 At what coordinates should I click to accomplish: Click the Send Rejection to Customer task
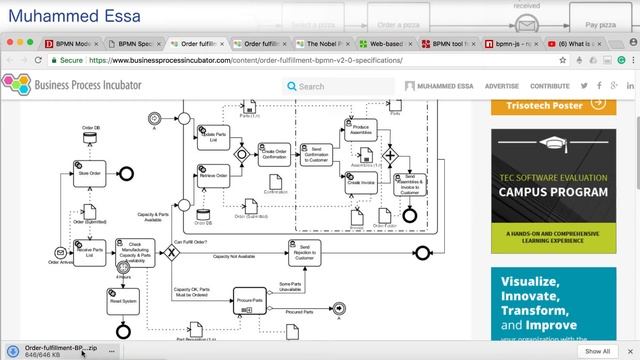point(304,253)
